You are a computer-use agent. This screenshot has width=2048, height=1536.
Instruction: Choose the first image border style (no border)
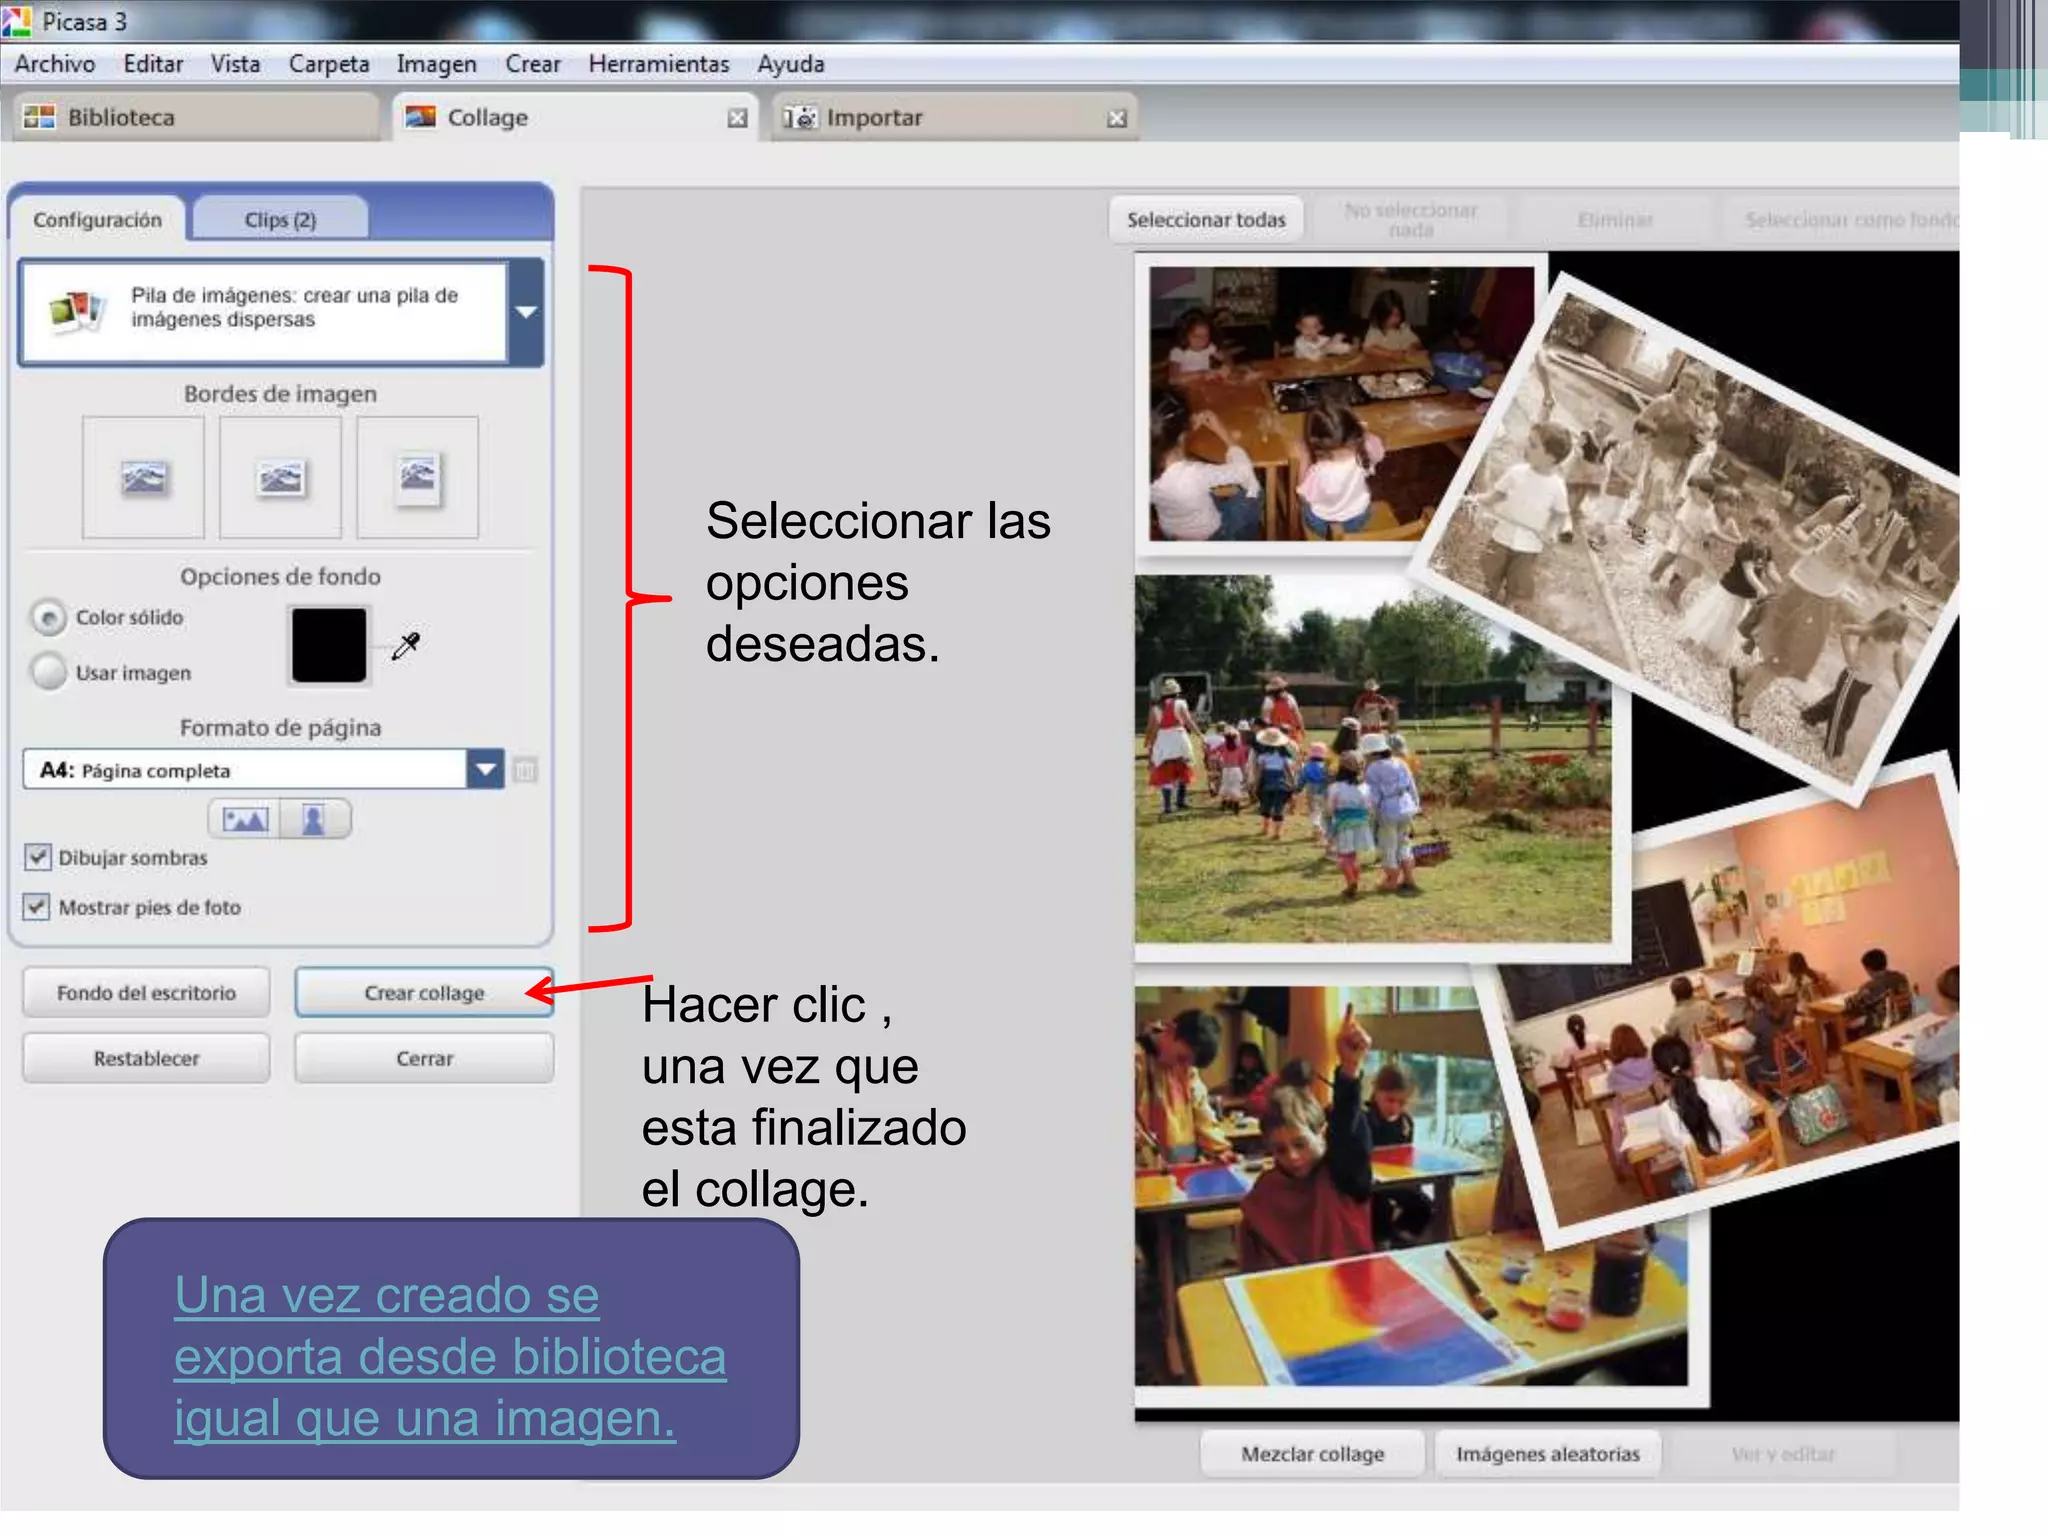point(143,478)
